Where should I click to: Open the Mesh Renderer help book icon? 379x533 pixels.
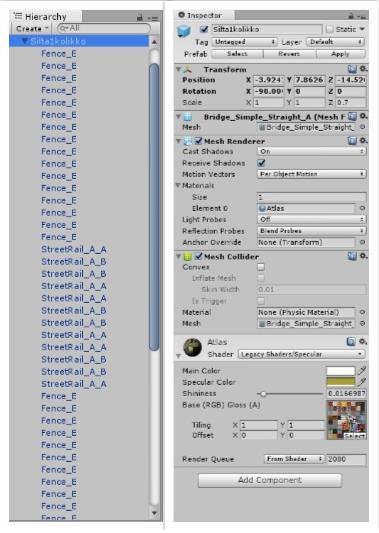point(352,140)
